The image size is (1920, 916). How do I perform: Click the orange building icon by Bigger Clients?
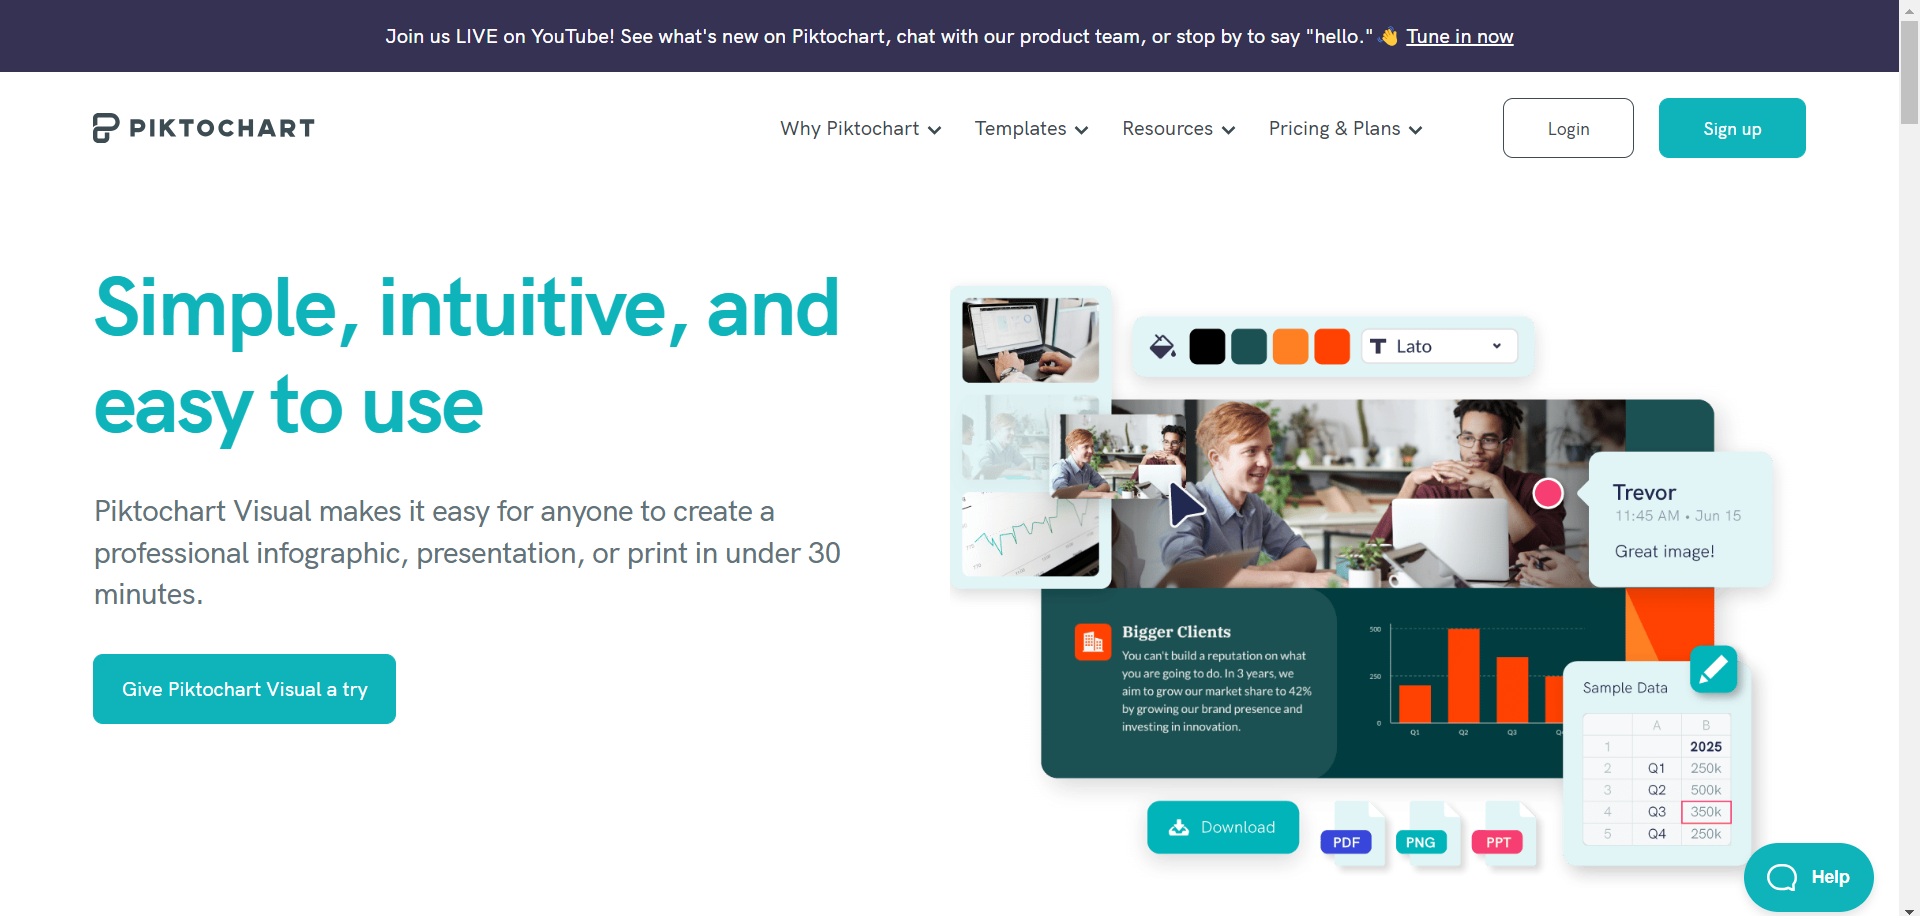click(1093, 642)
